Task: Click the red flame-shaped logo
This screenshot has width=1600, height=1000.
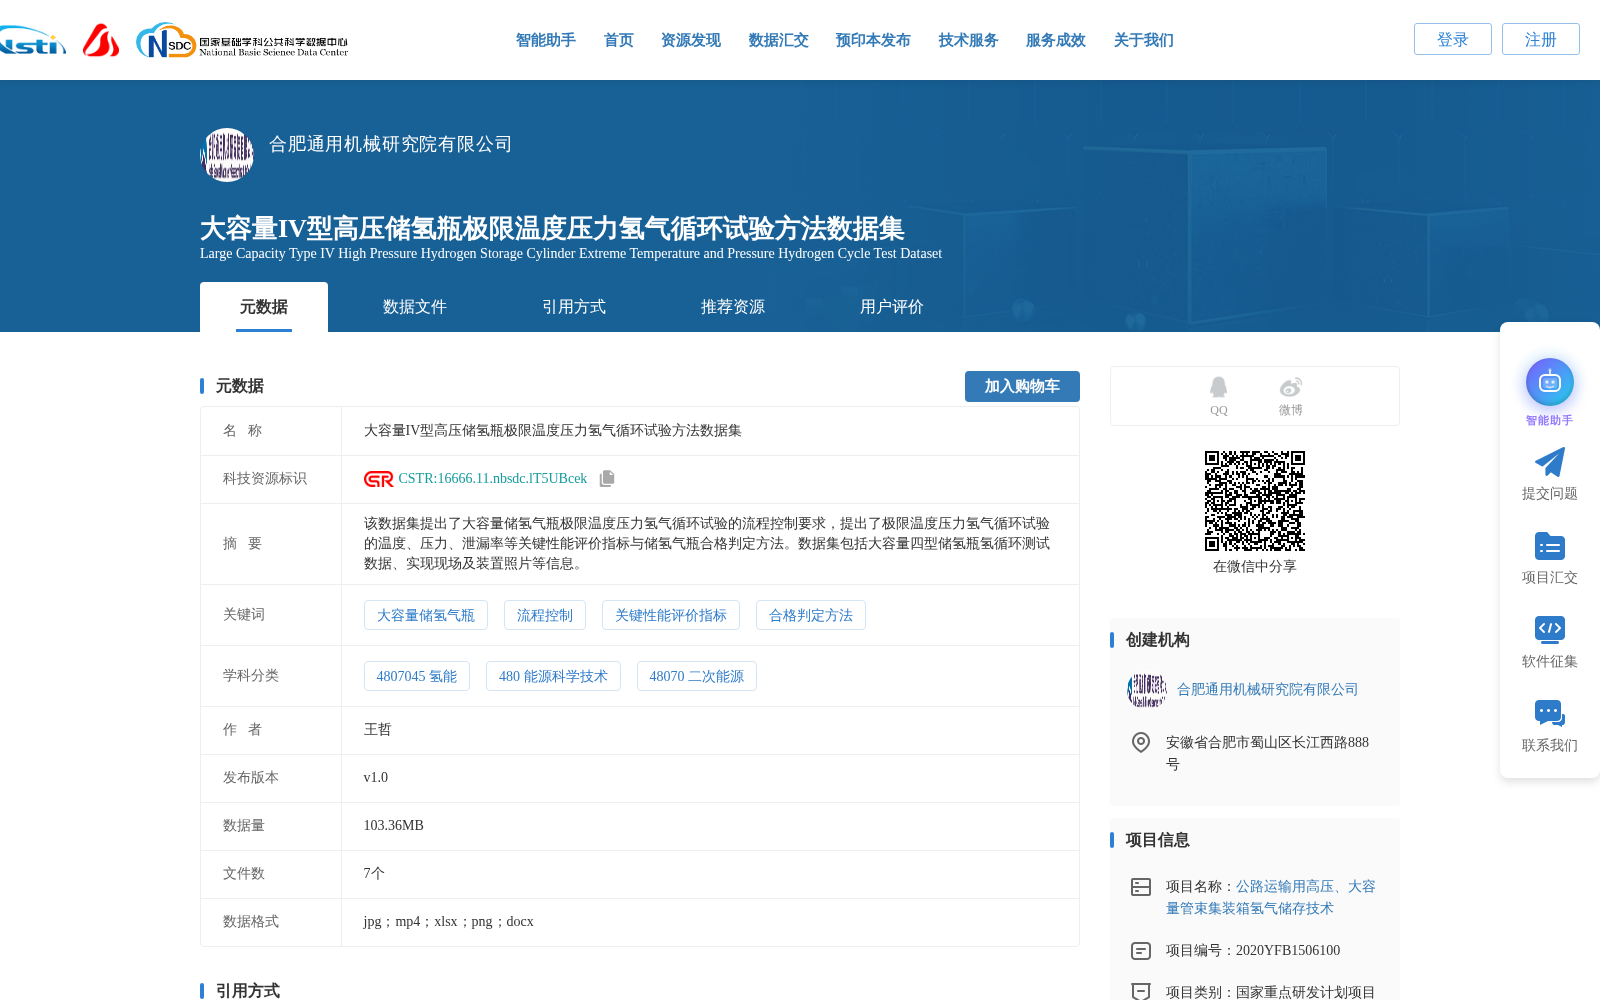Action: pyautogui.click(x=101, y=40)
